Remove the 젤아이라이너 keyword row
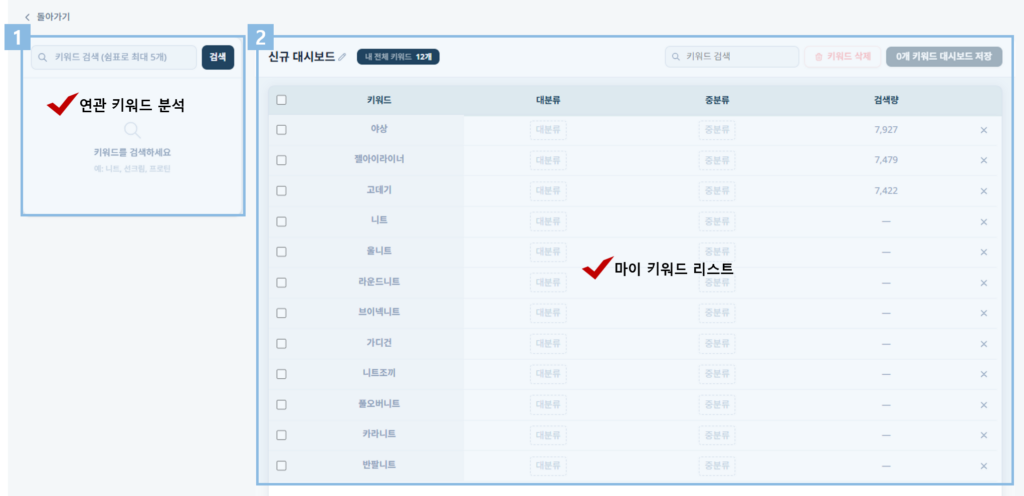The image size is (1024, 496). click(984, 161)
